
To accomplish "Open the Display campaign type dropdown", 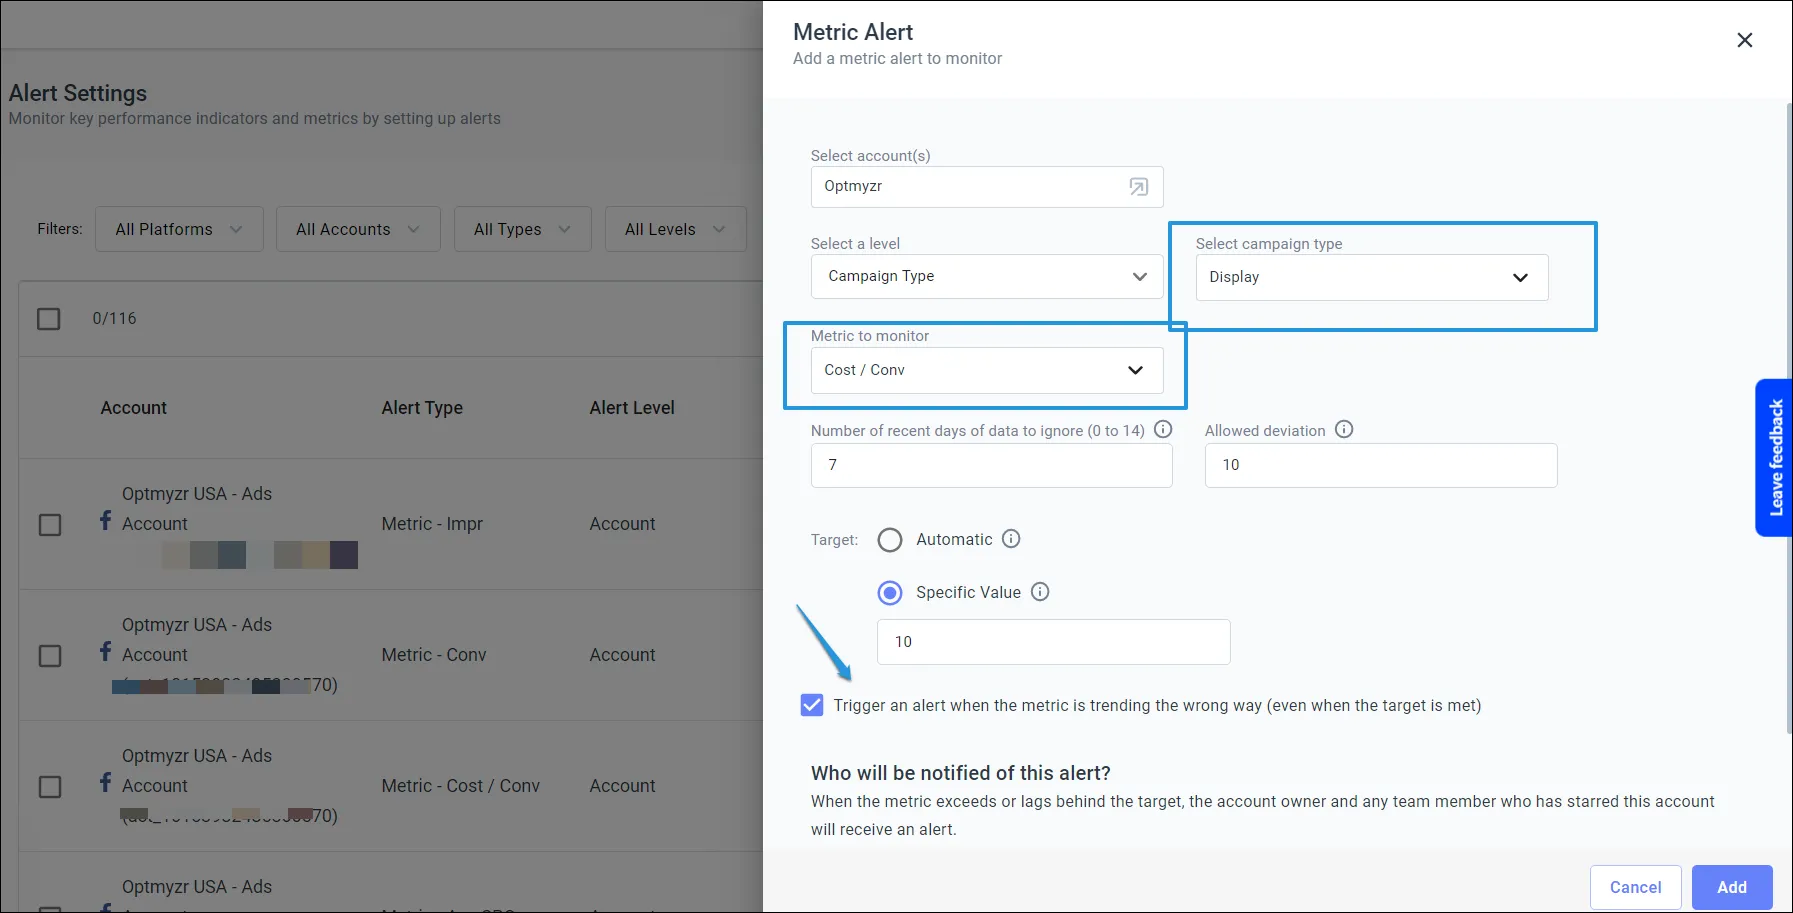I will (1372, 277).
